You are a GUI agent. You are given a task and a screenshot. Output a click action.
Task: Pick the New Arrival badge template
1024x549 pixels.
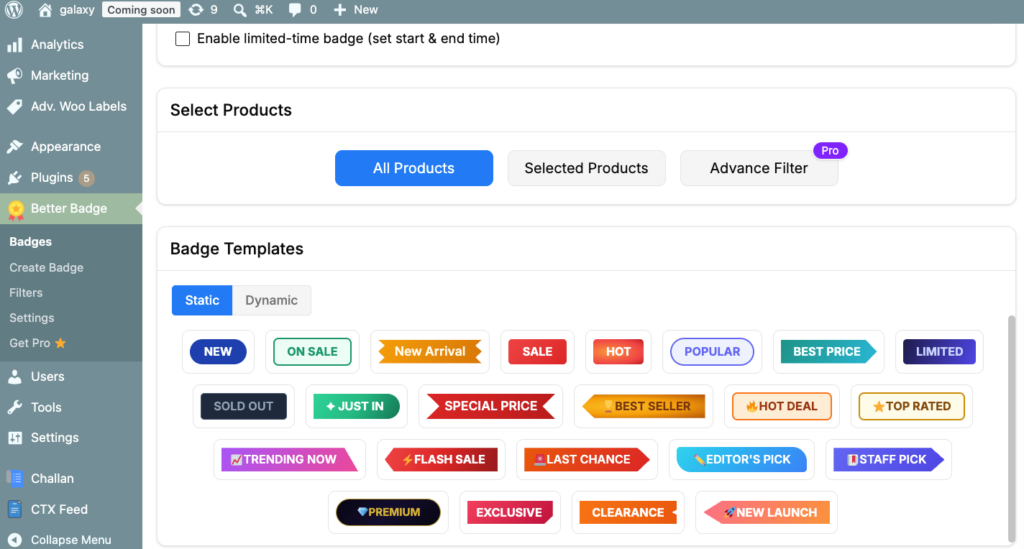[x=430, y=352]
